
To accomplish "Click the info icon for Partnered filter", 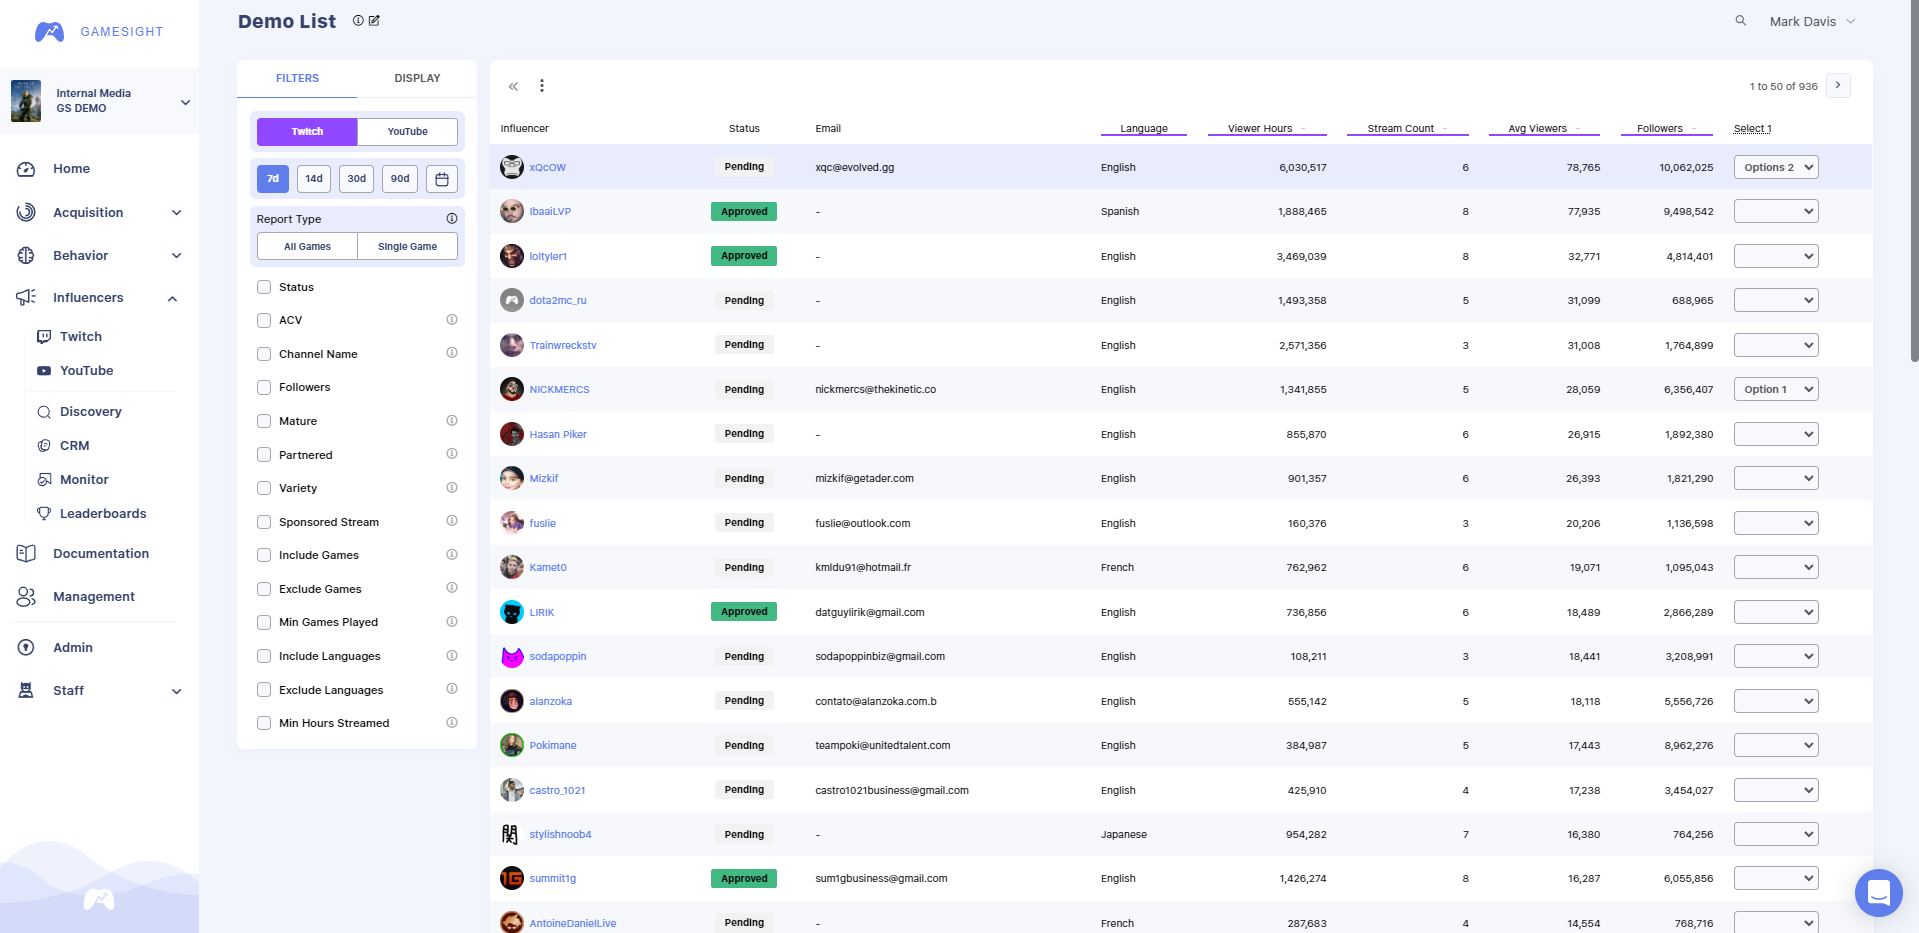I will tap(452, 454).
